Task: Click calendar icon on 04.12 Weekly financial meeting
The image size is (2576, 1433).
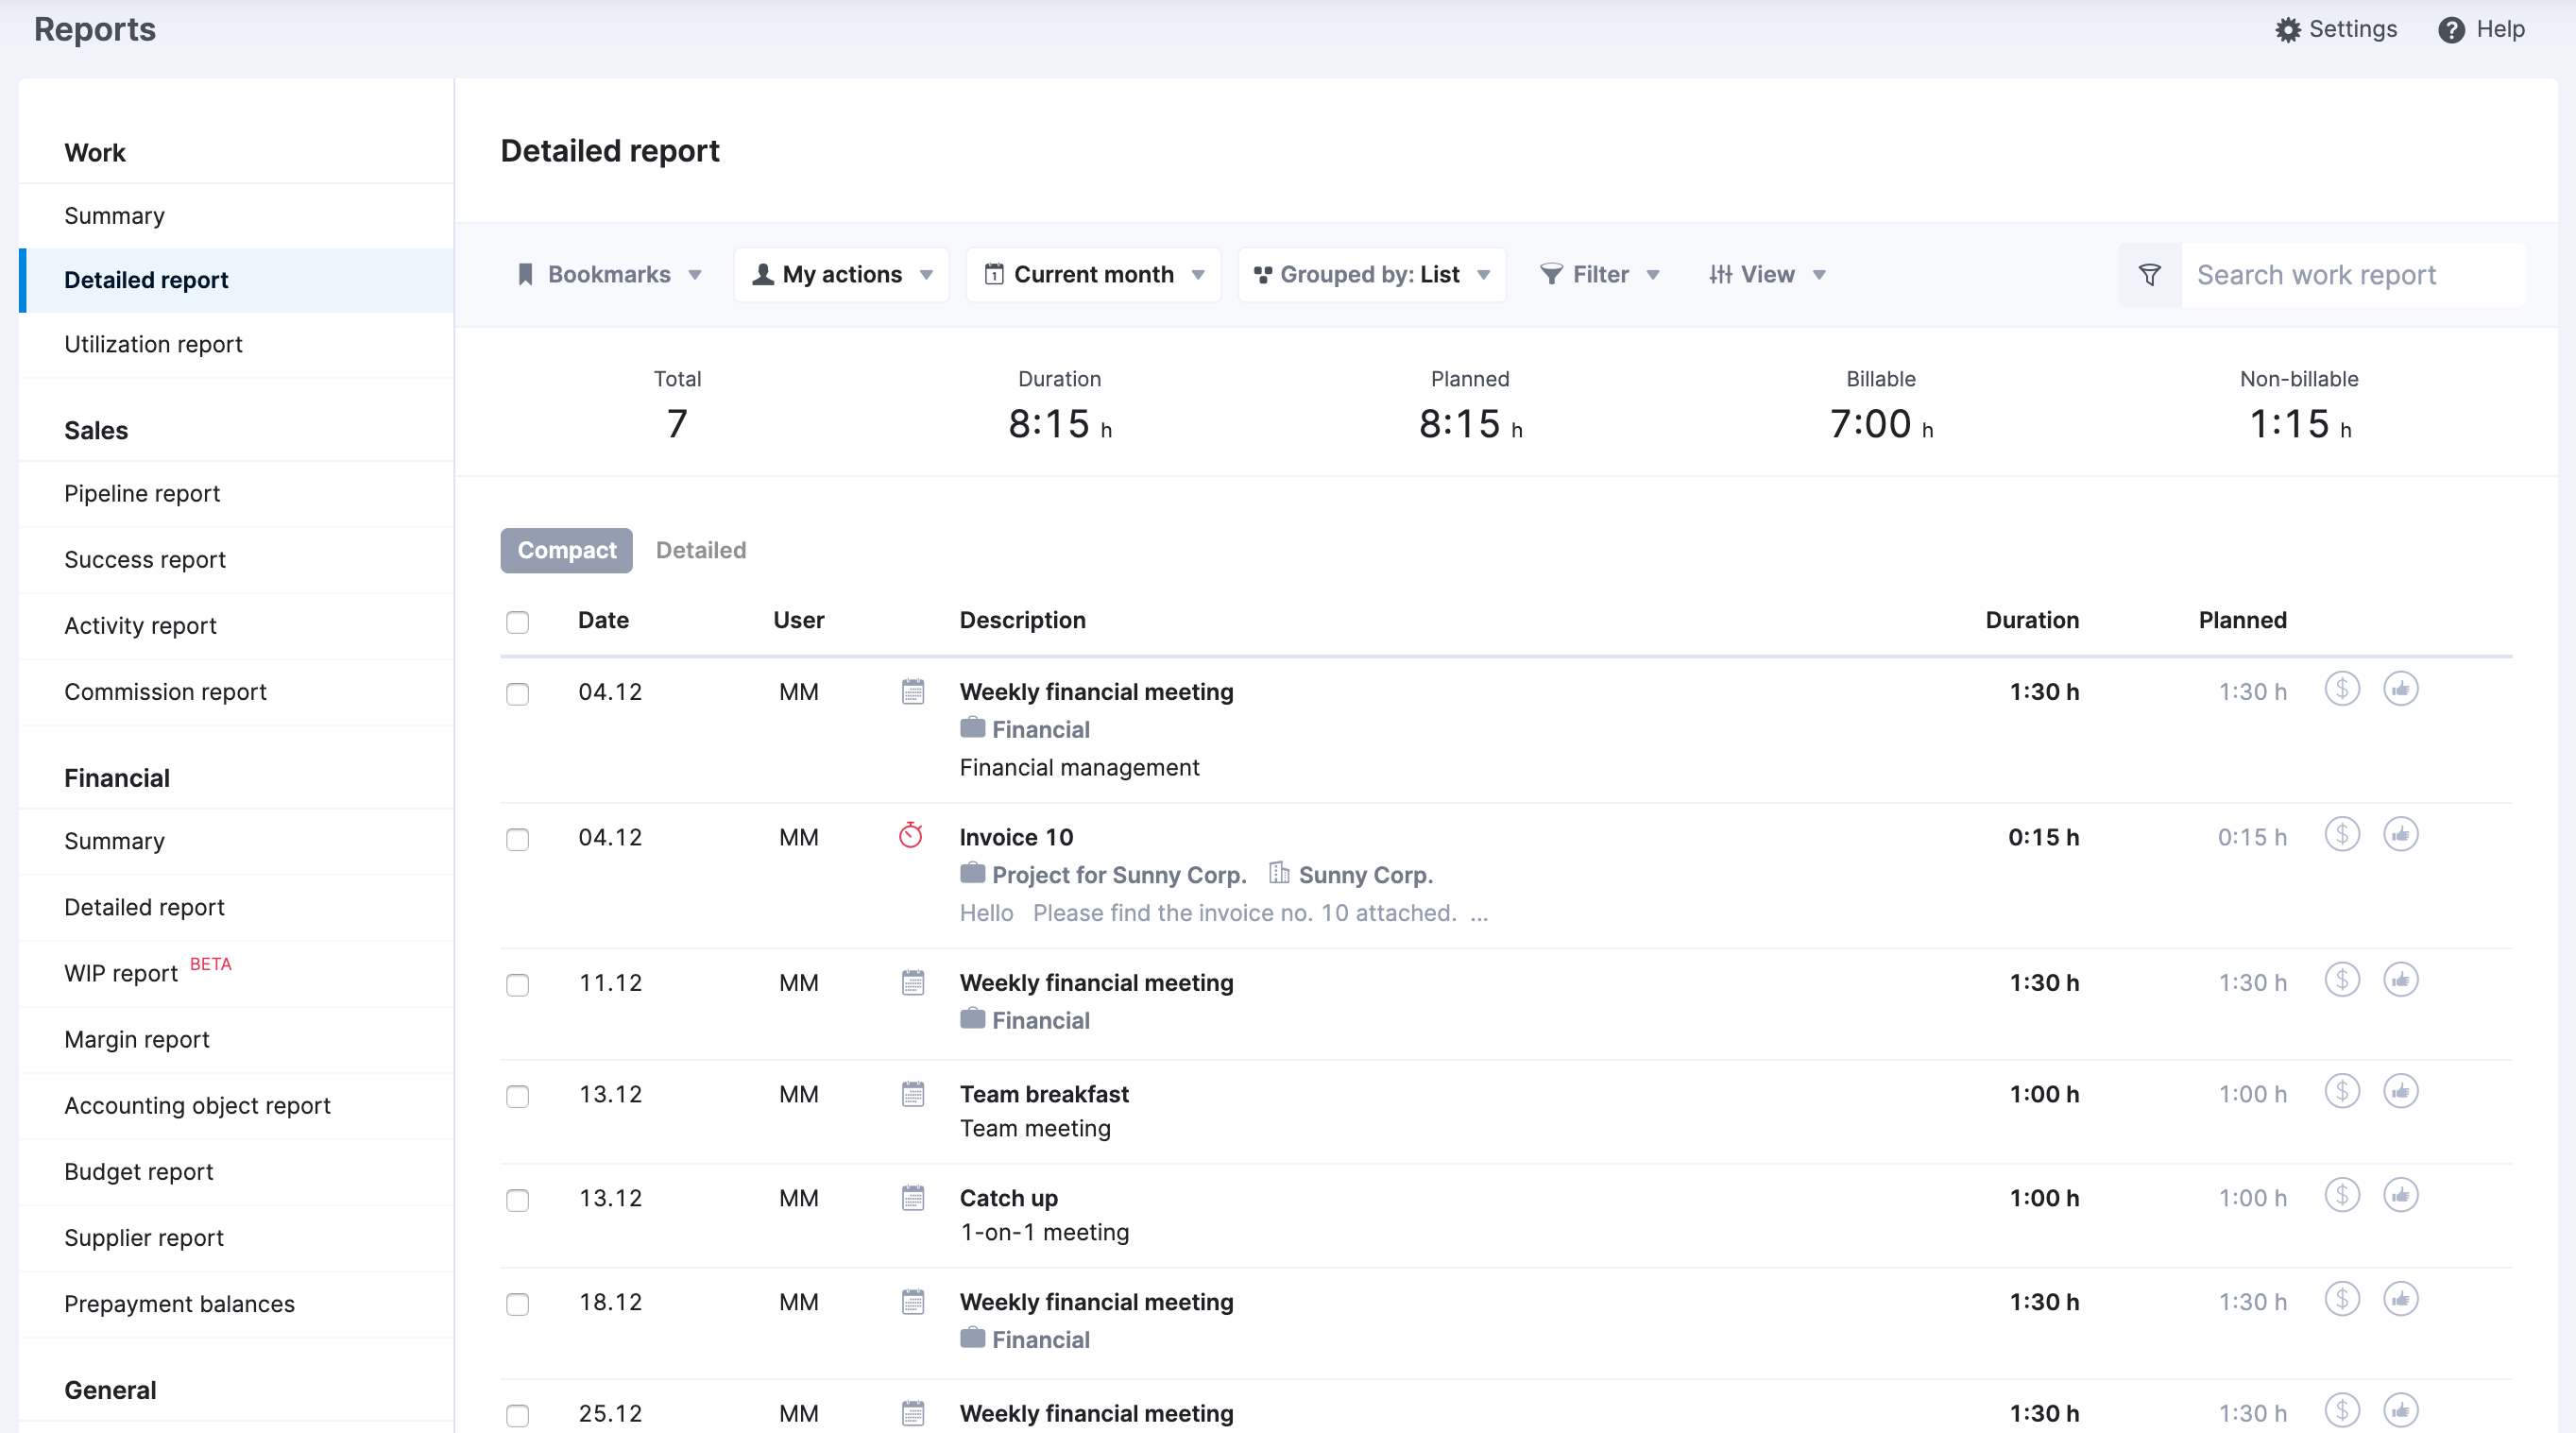Action: pos(912,691)
